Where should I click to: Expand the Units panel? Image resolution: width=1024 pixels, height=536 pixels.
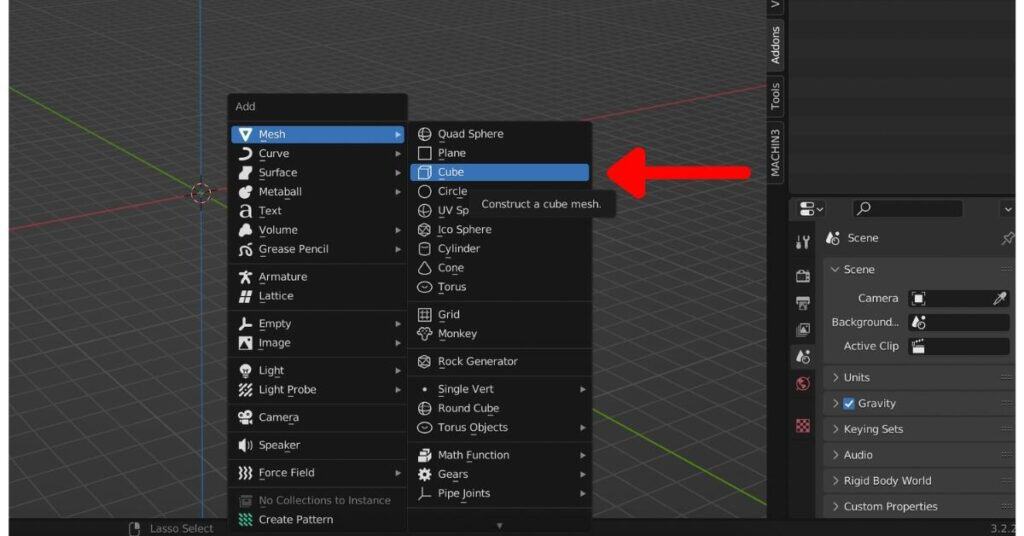[856, 378]
